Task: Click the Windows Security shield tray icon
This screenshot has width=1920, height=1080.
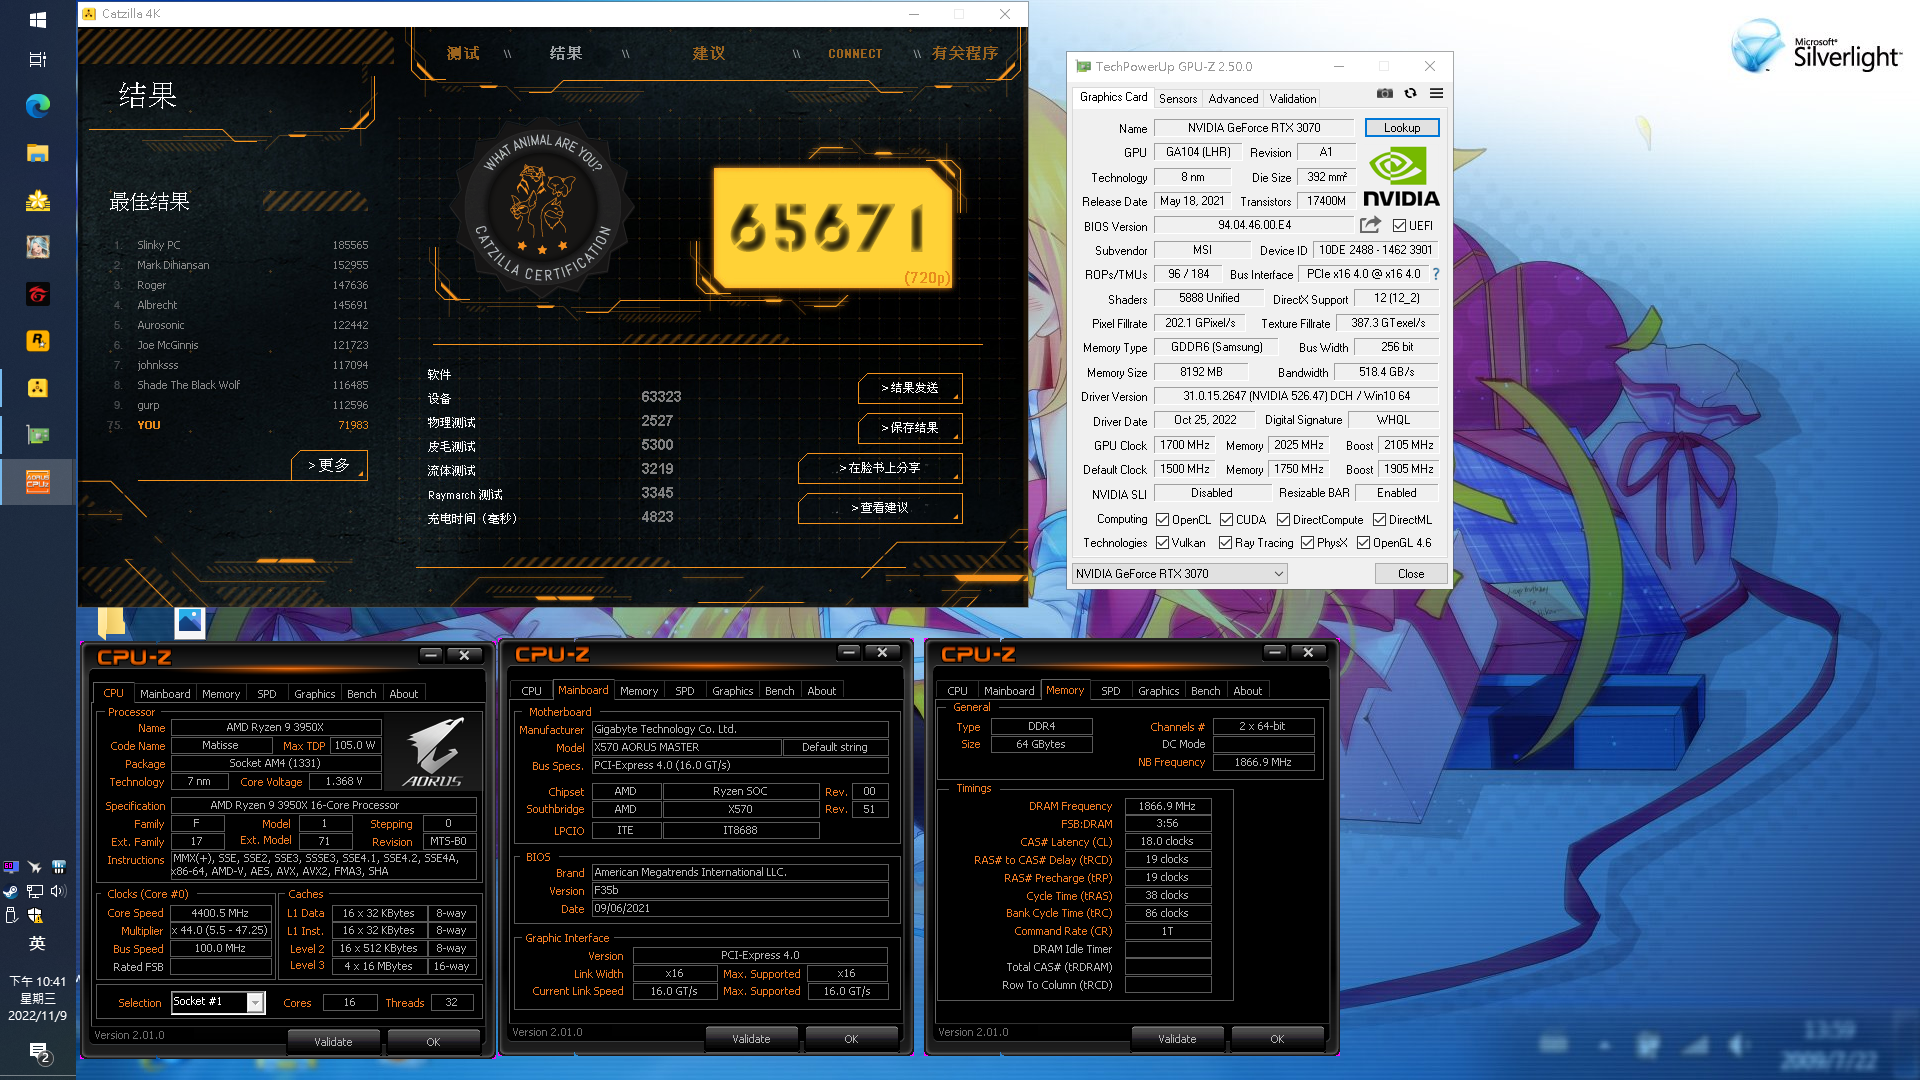Action: pos(35,915)
